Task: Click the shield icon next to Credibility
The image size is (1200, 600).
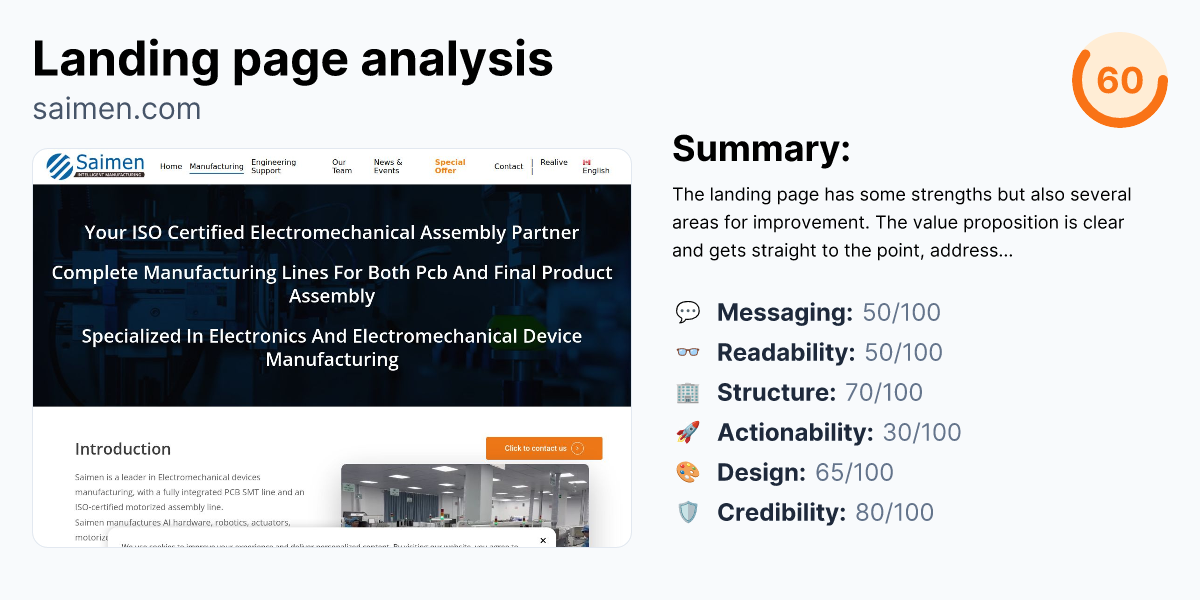Action: click(689, 512)
